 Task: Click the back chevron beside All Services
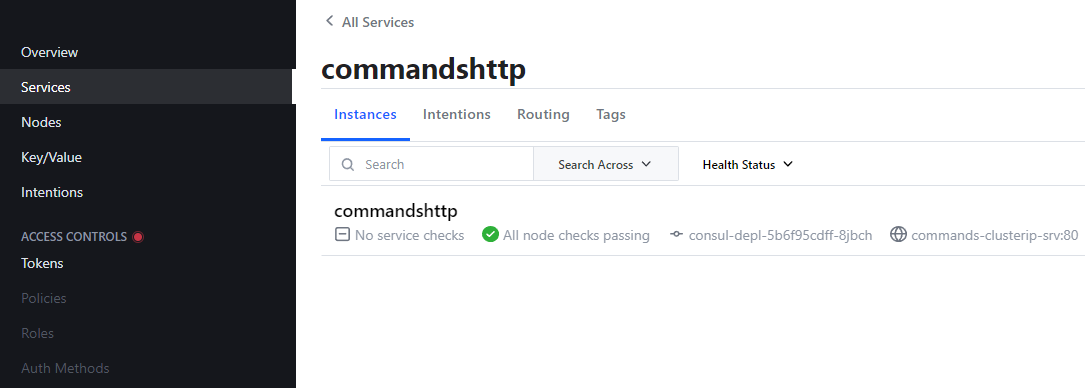(329, 21)
